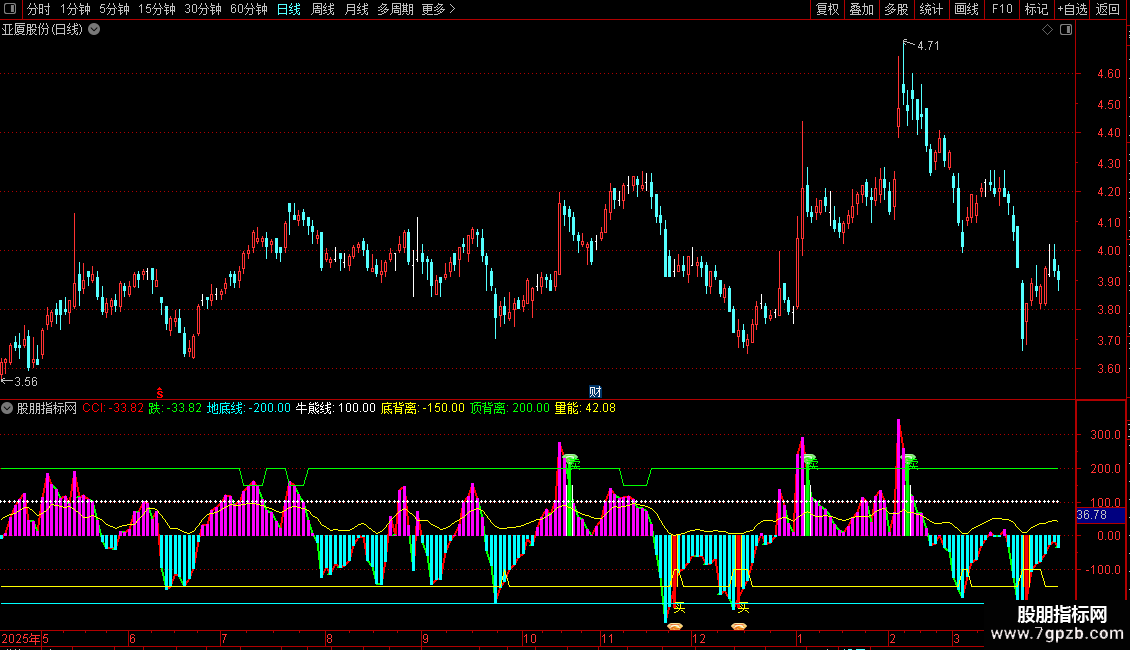
Task: Click the second orange signal icon near December
Action: 739,626
